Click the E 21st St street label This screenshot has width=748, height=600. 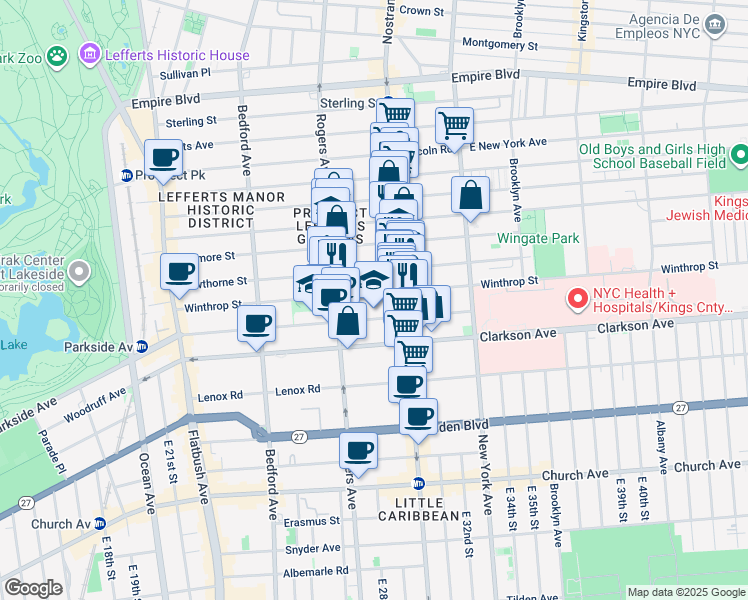[x=170, y=462]
